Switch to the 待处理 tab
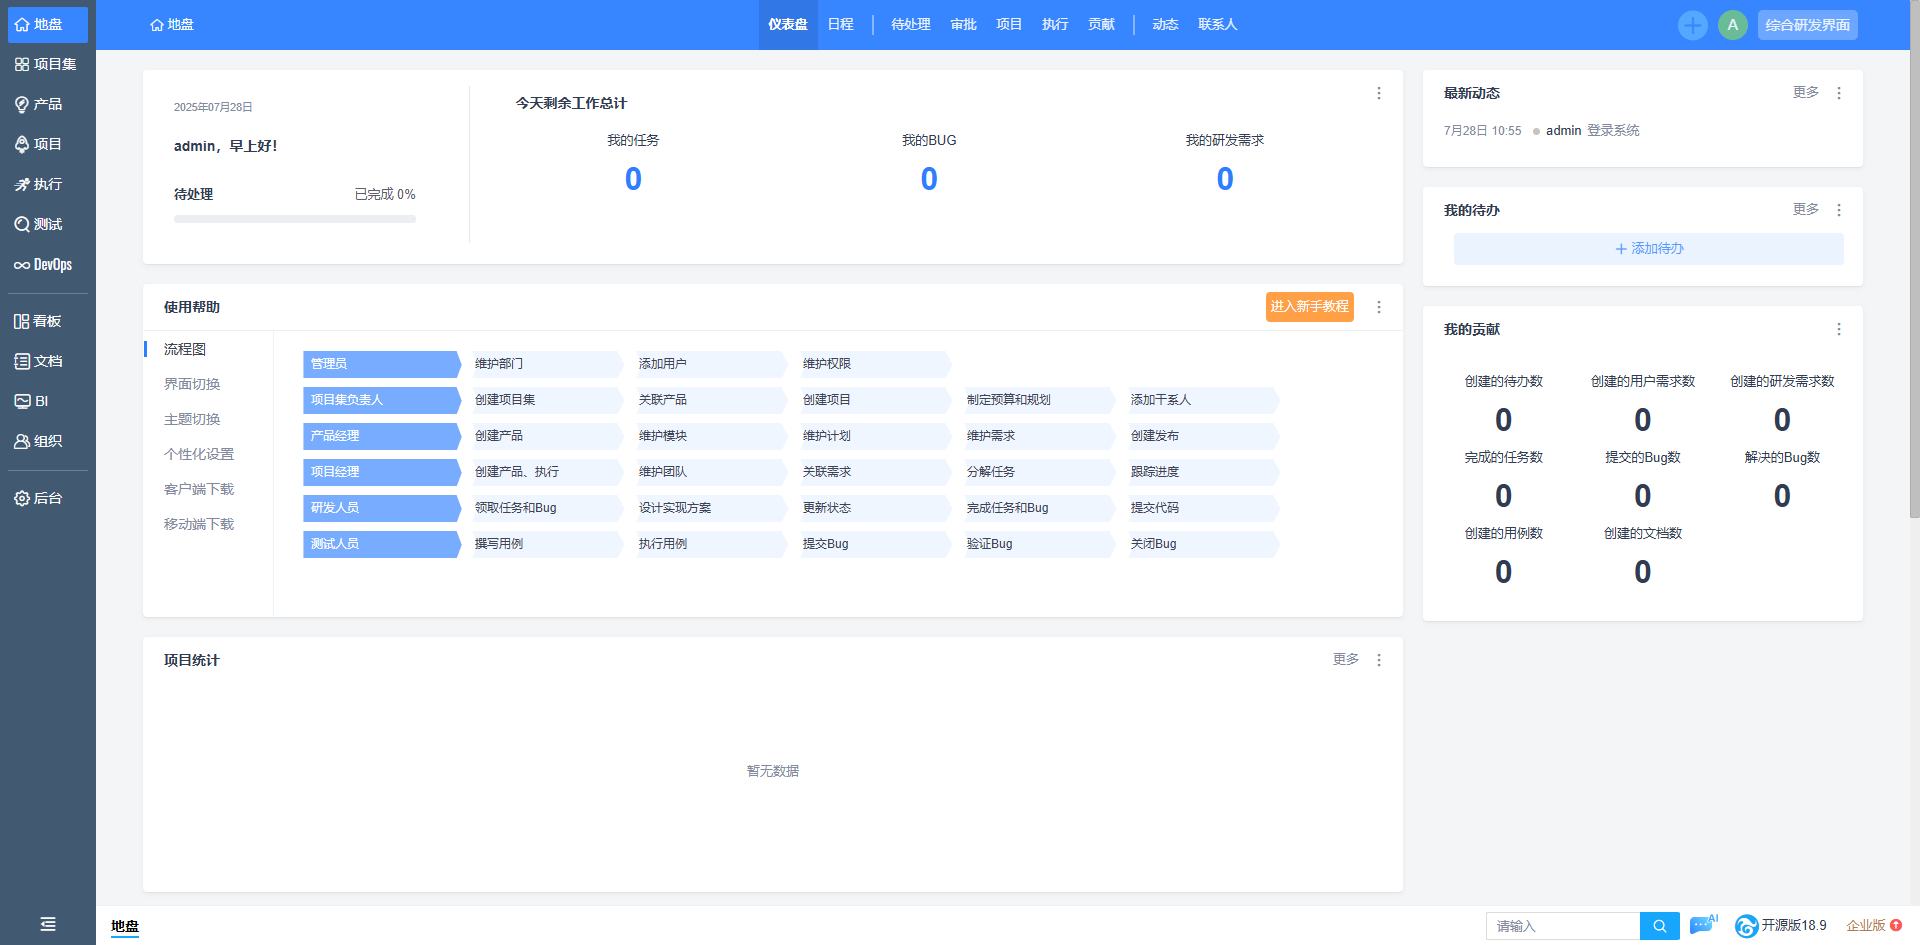The height and width of the screenshot is (945, 1920). tap(910, 25)
